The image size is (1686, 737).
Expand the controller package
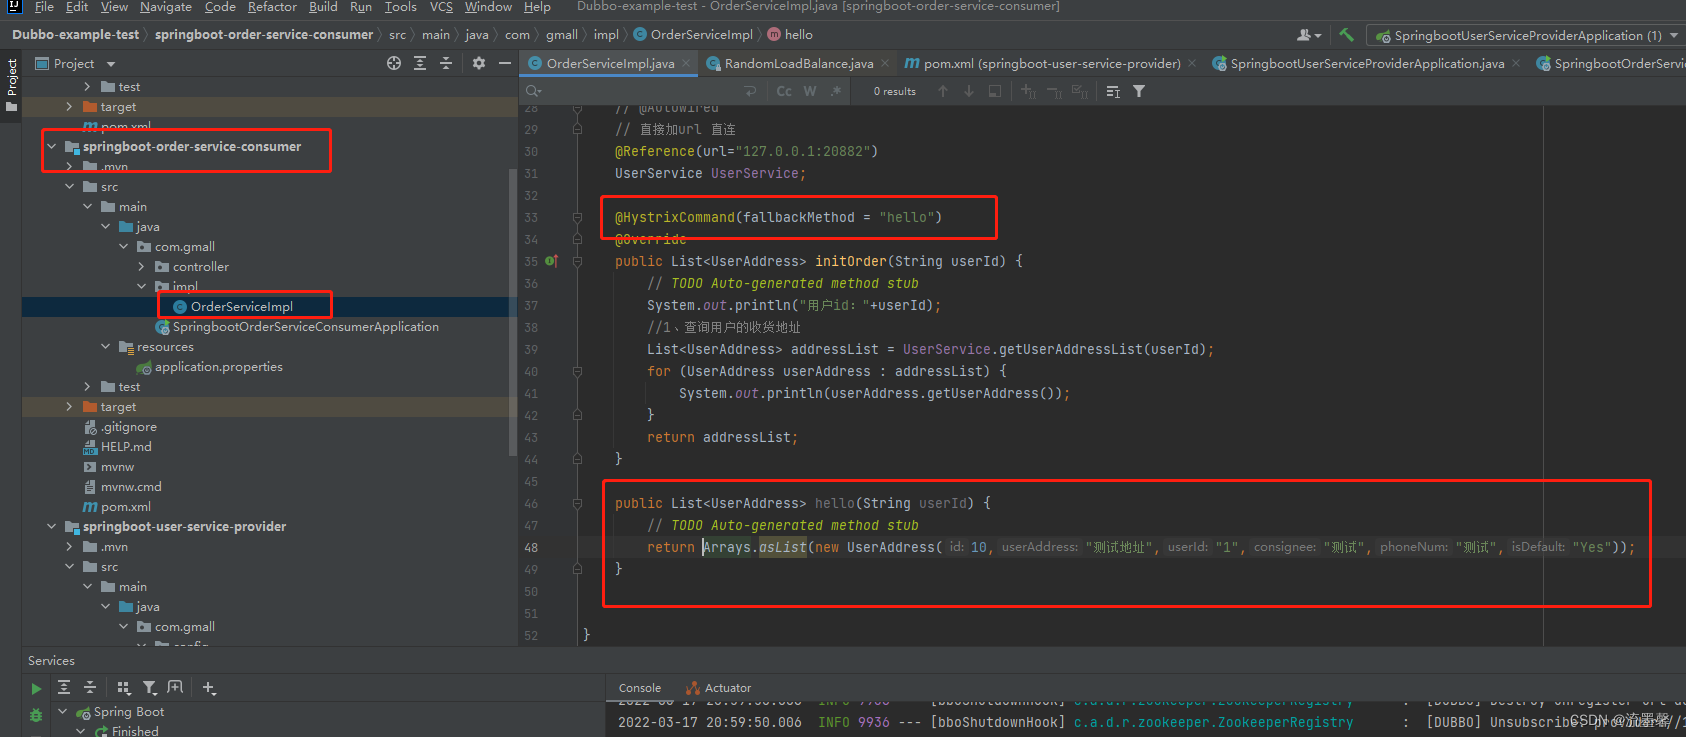142,266
